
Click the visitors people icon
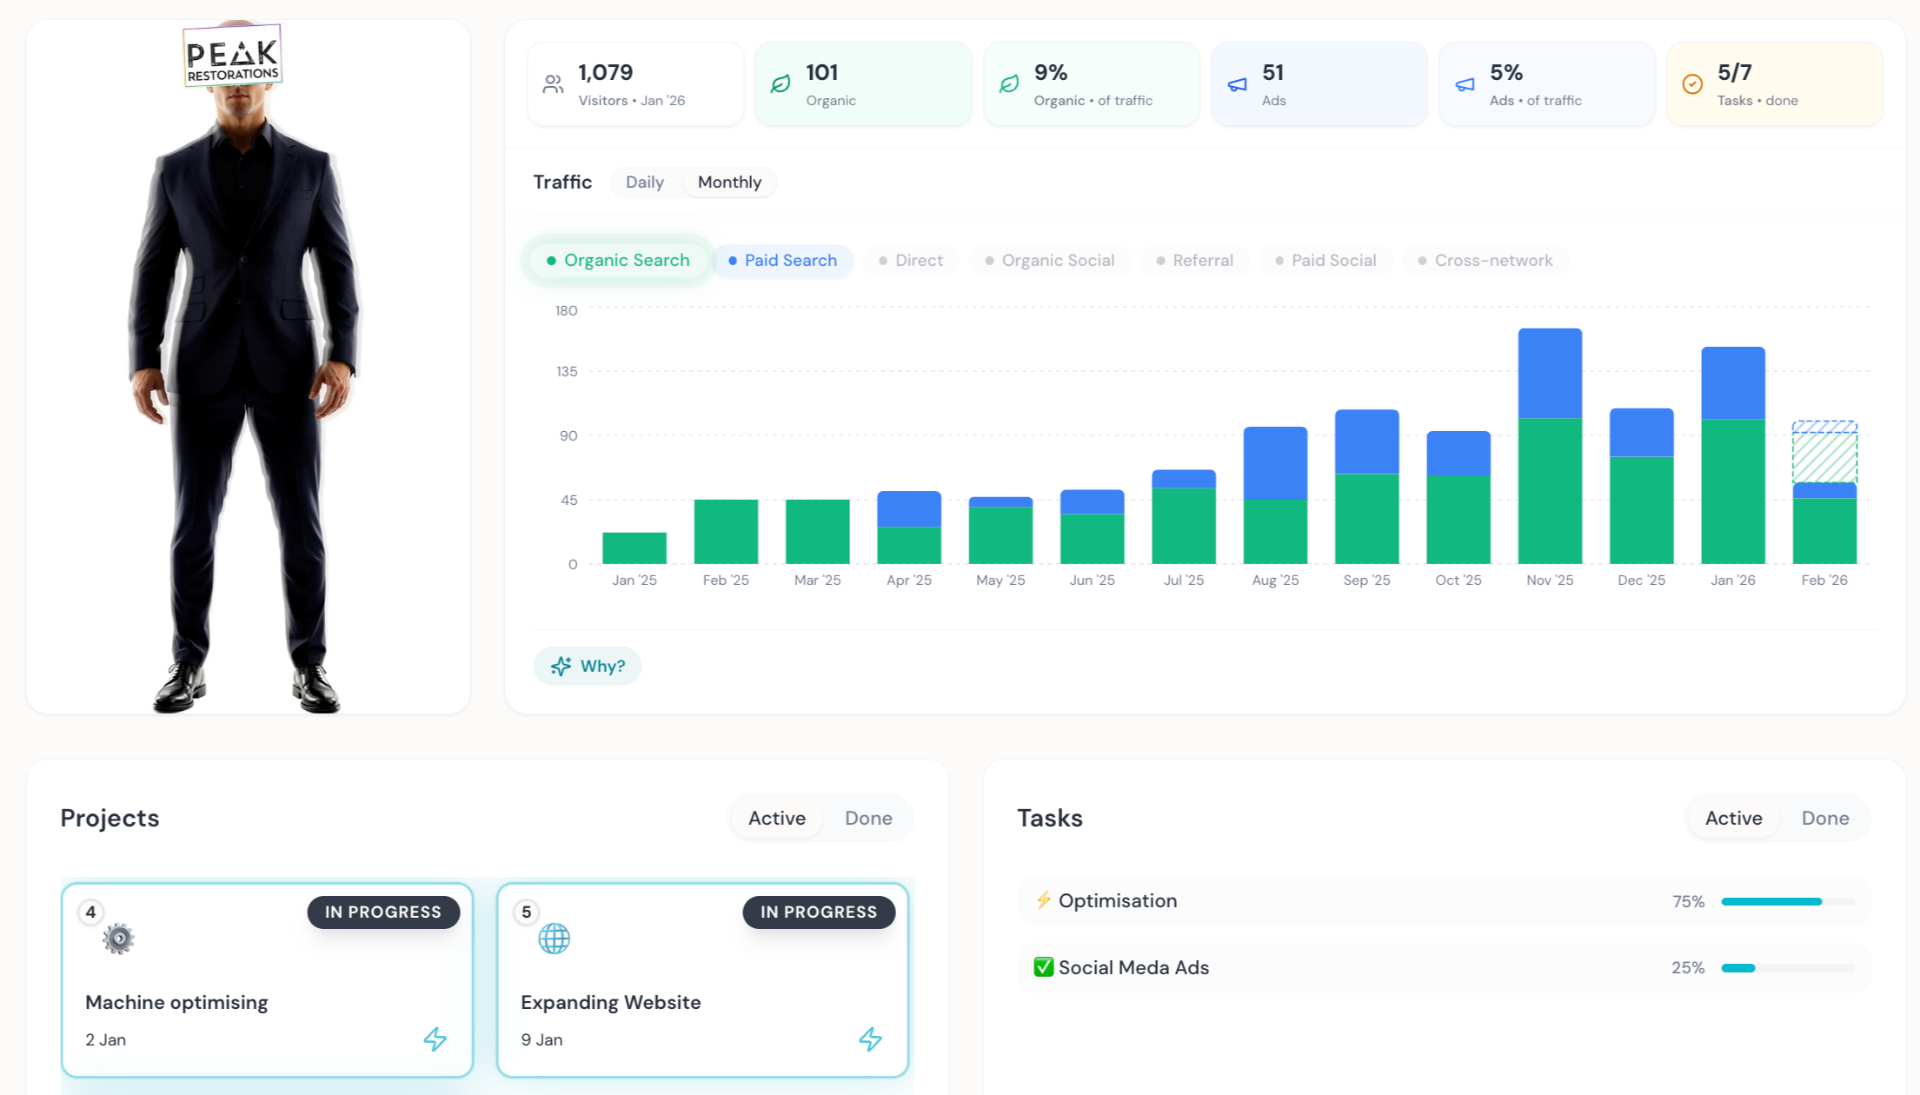(x=553, y=85)
